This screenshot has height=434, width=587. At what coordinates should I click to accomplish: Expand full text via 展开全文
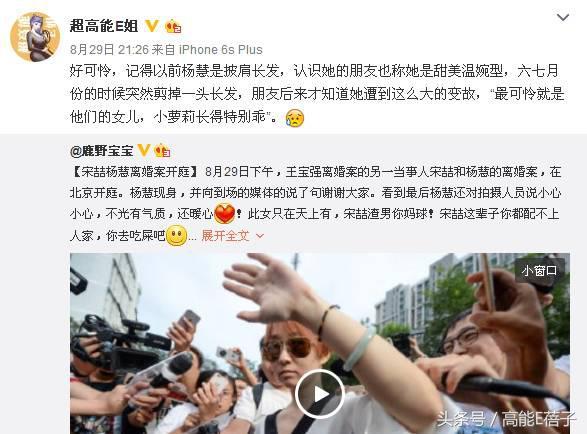[x=225, y=236]
